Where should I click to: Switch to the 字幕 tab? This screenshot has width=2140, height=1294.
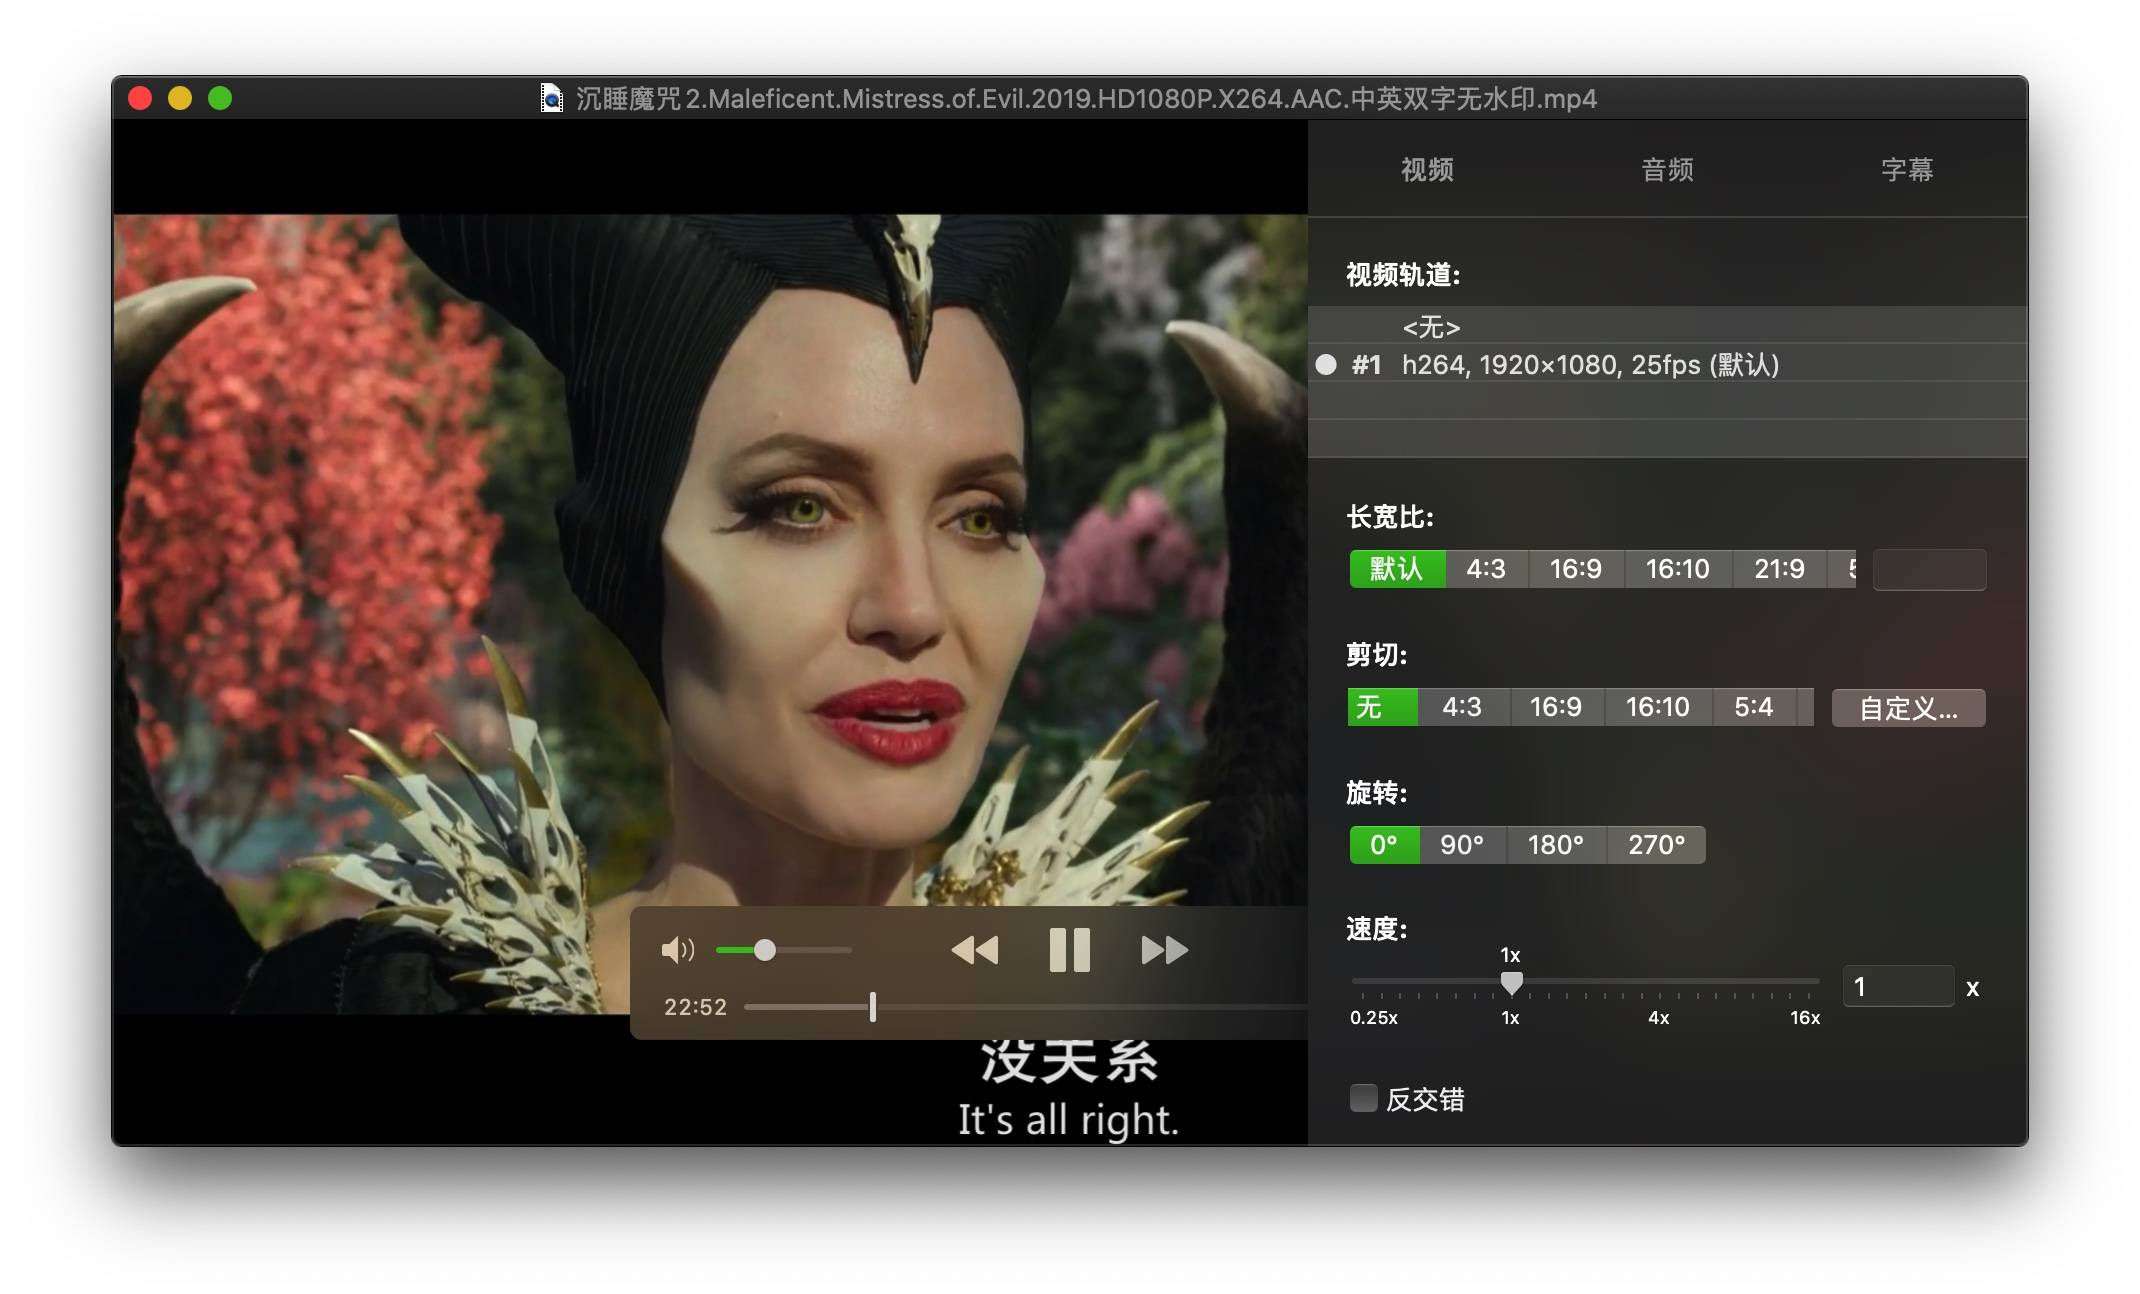point(1907,170)
